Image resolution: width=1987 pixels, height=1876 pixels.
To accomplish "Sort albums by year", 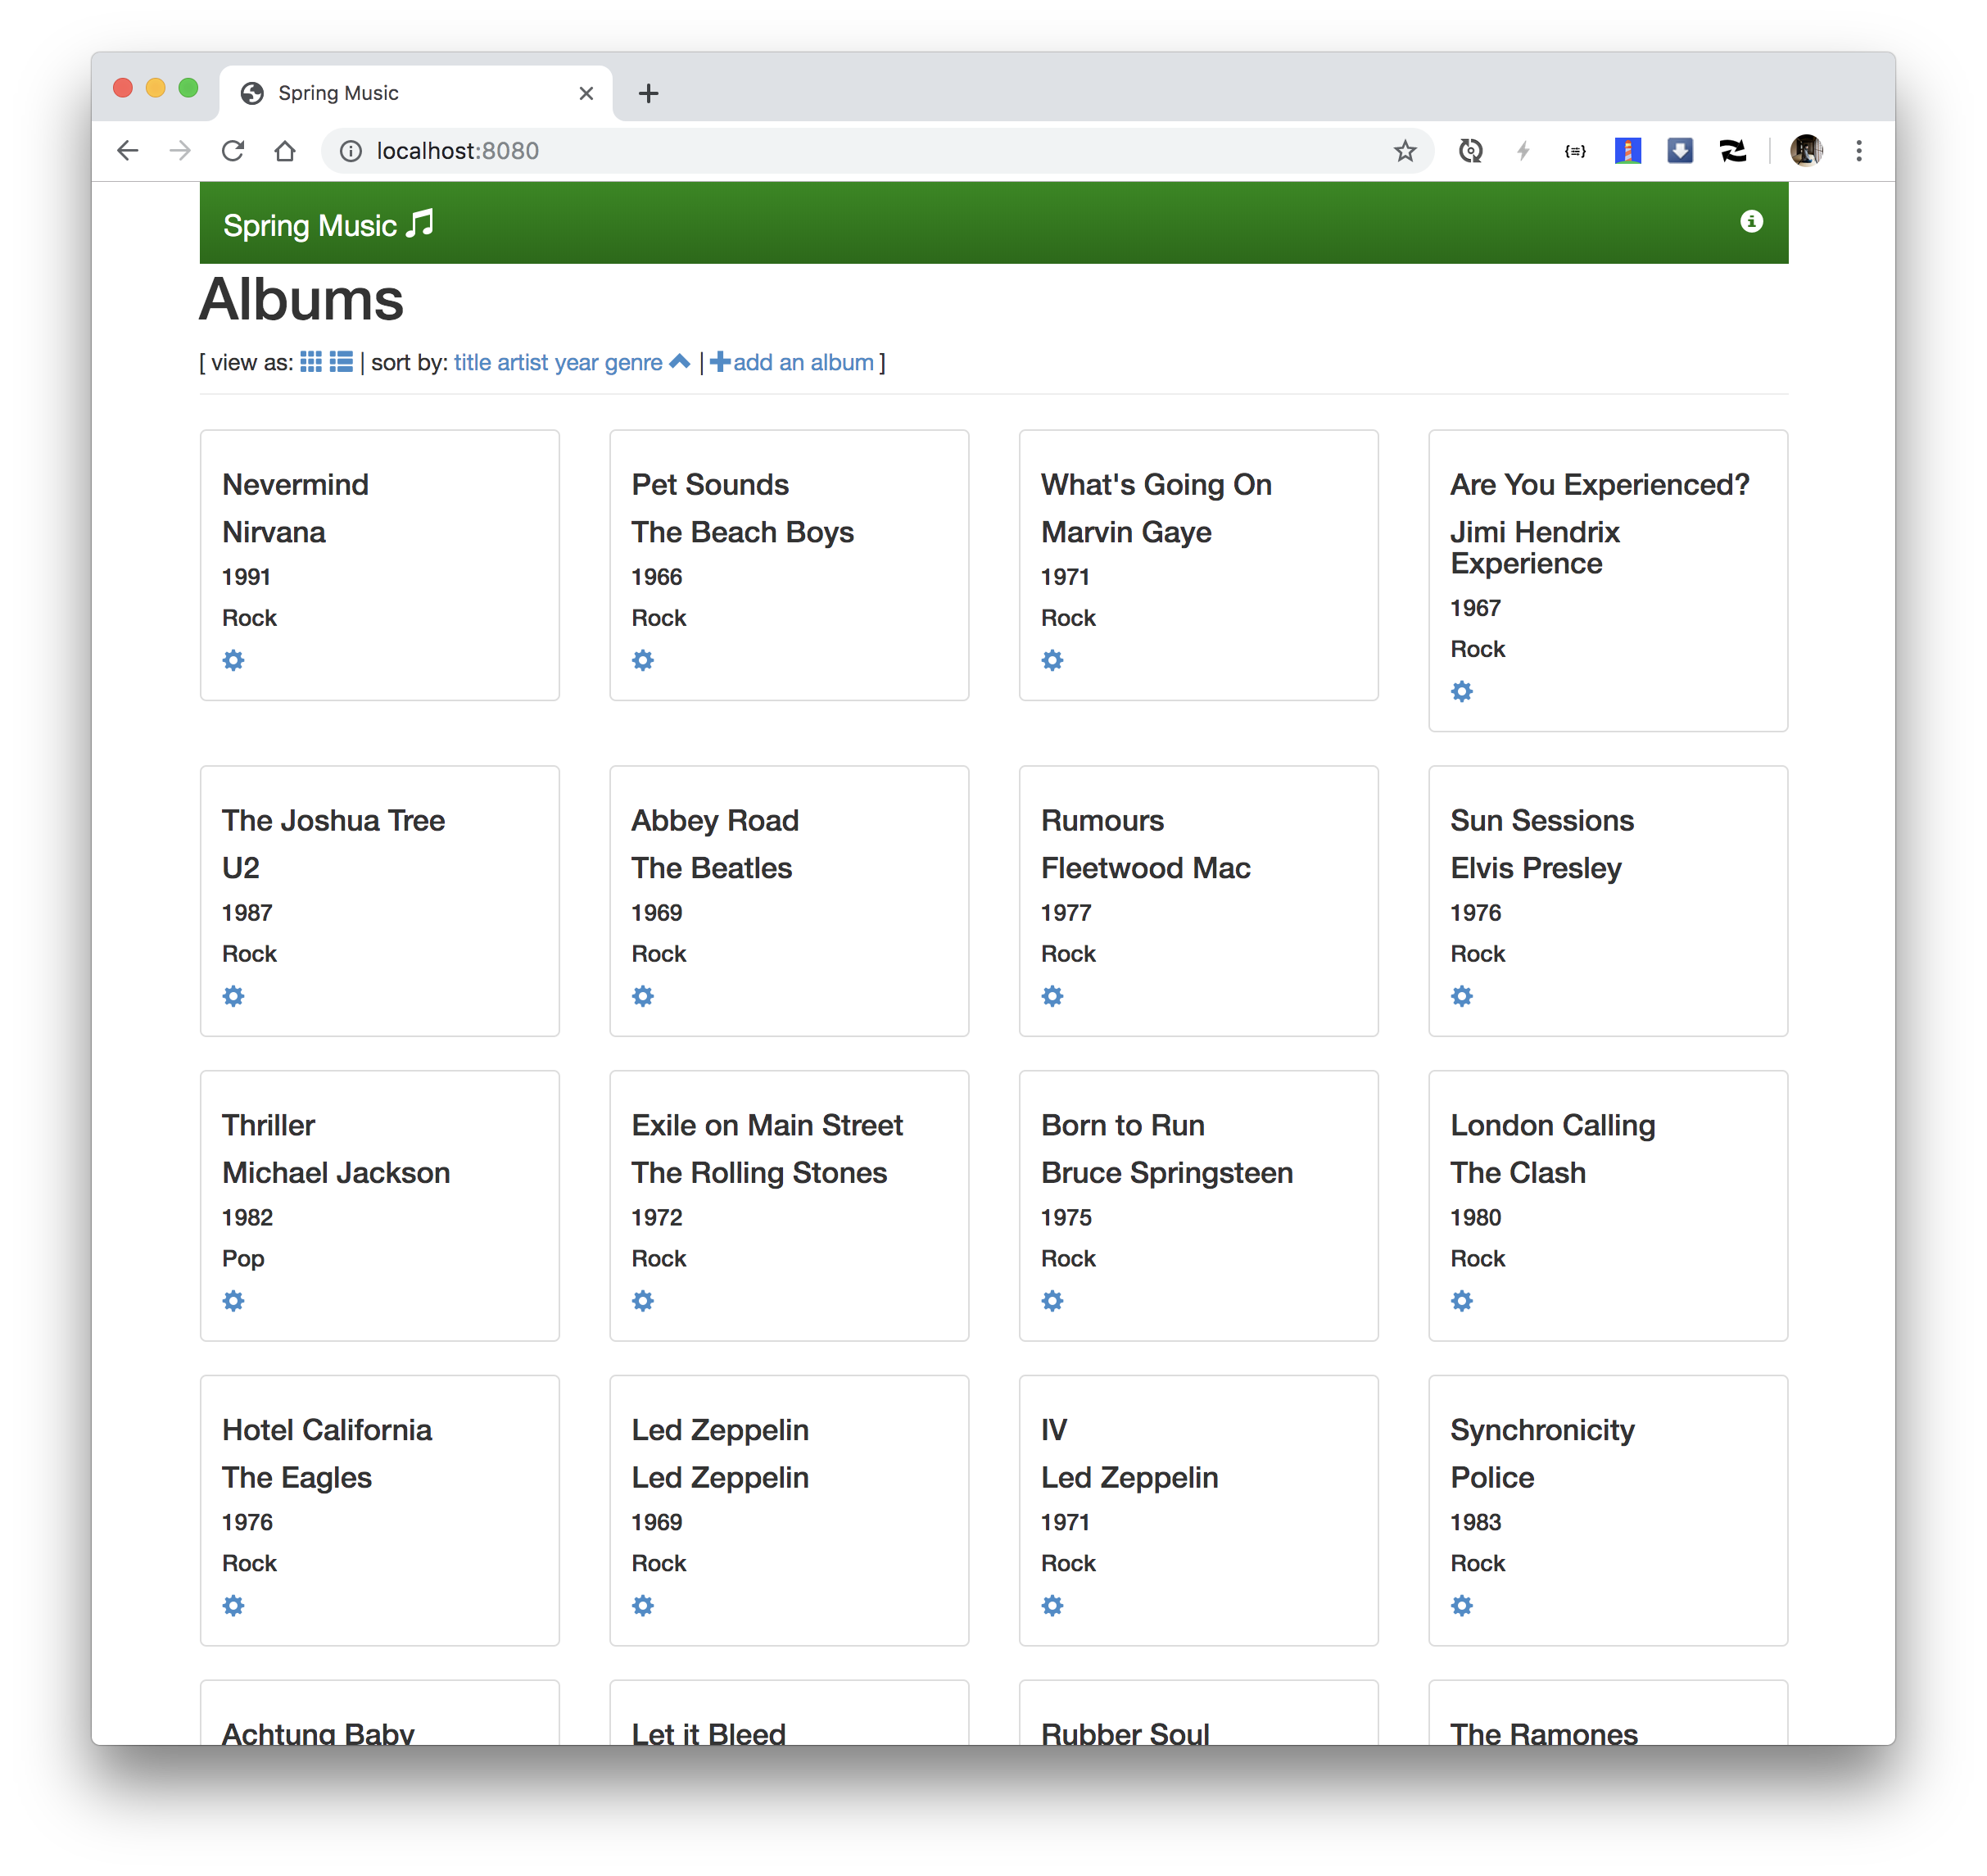I will click(576, 363).
